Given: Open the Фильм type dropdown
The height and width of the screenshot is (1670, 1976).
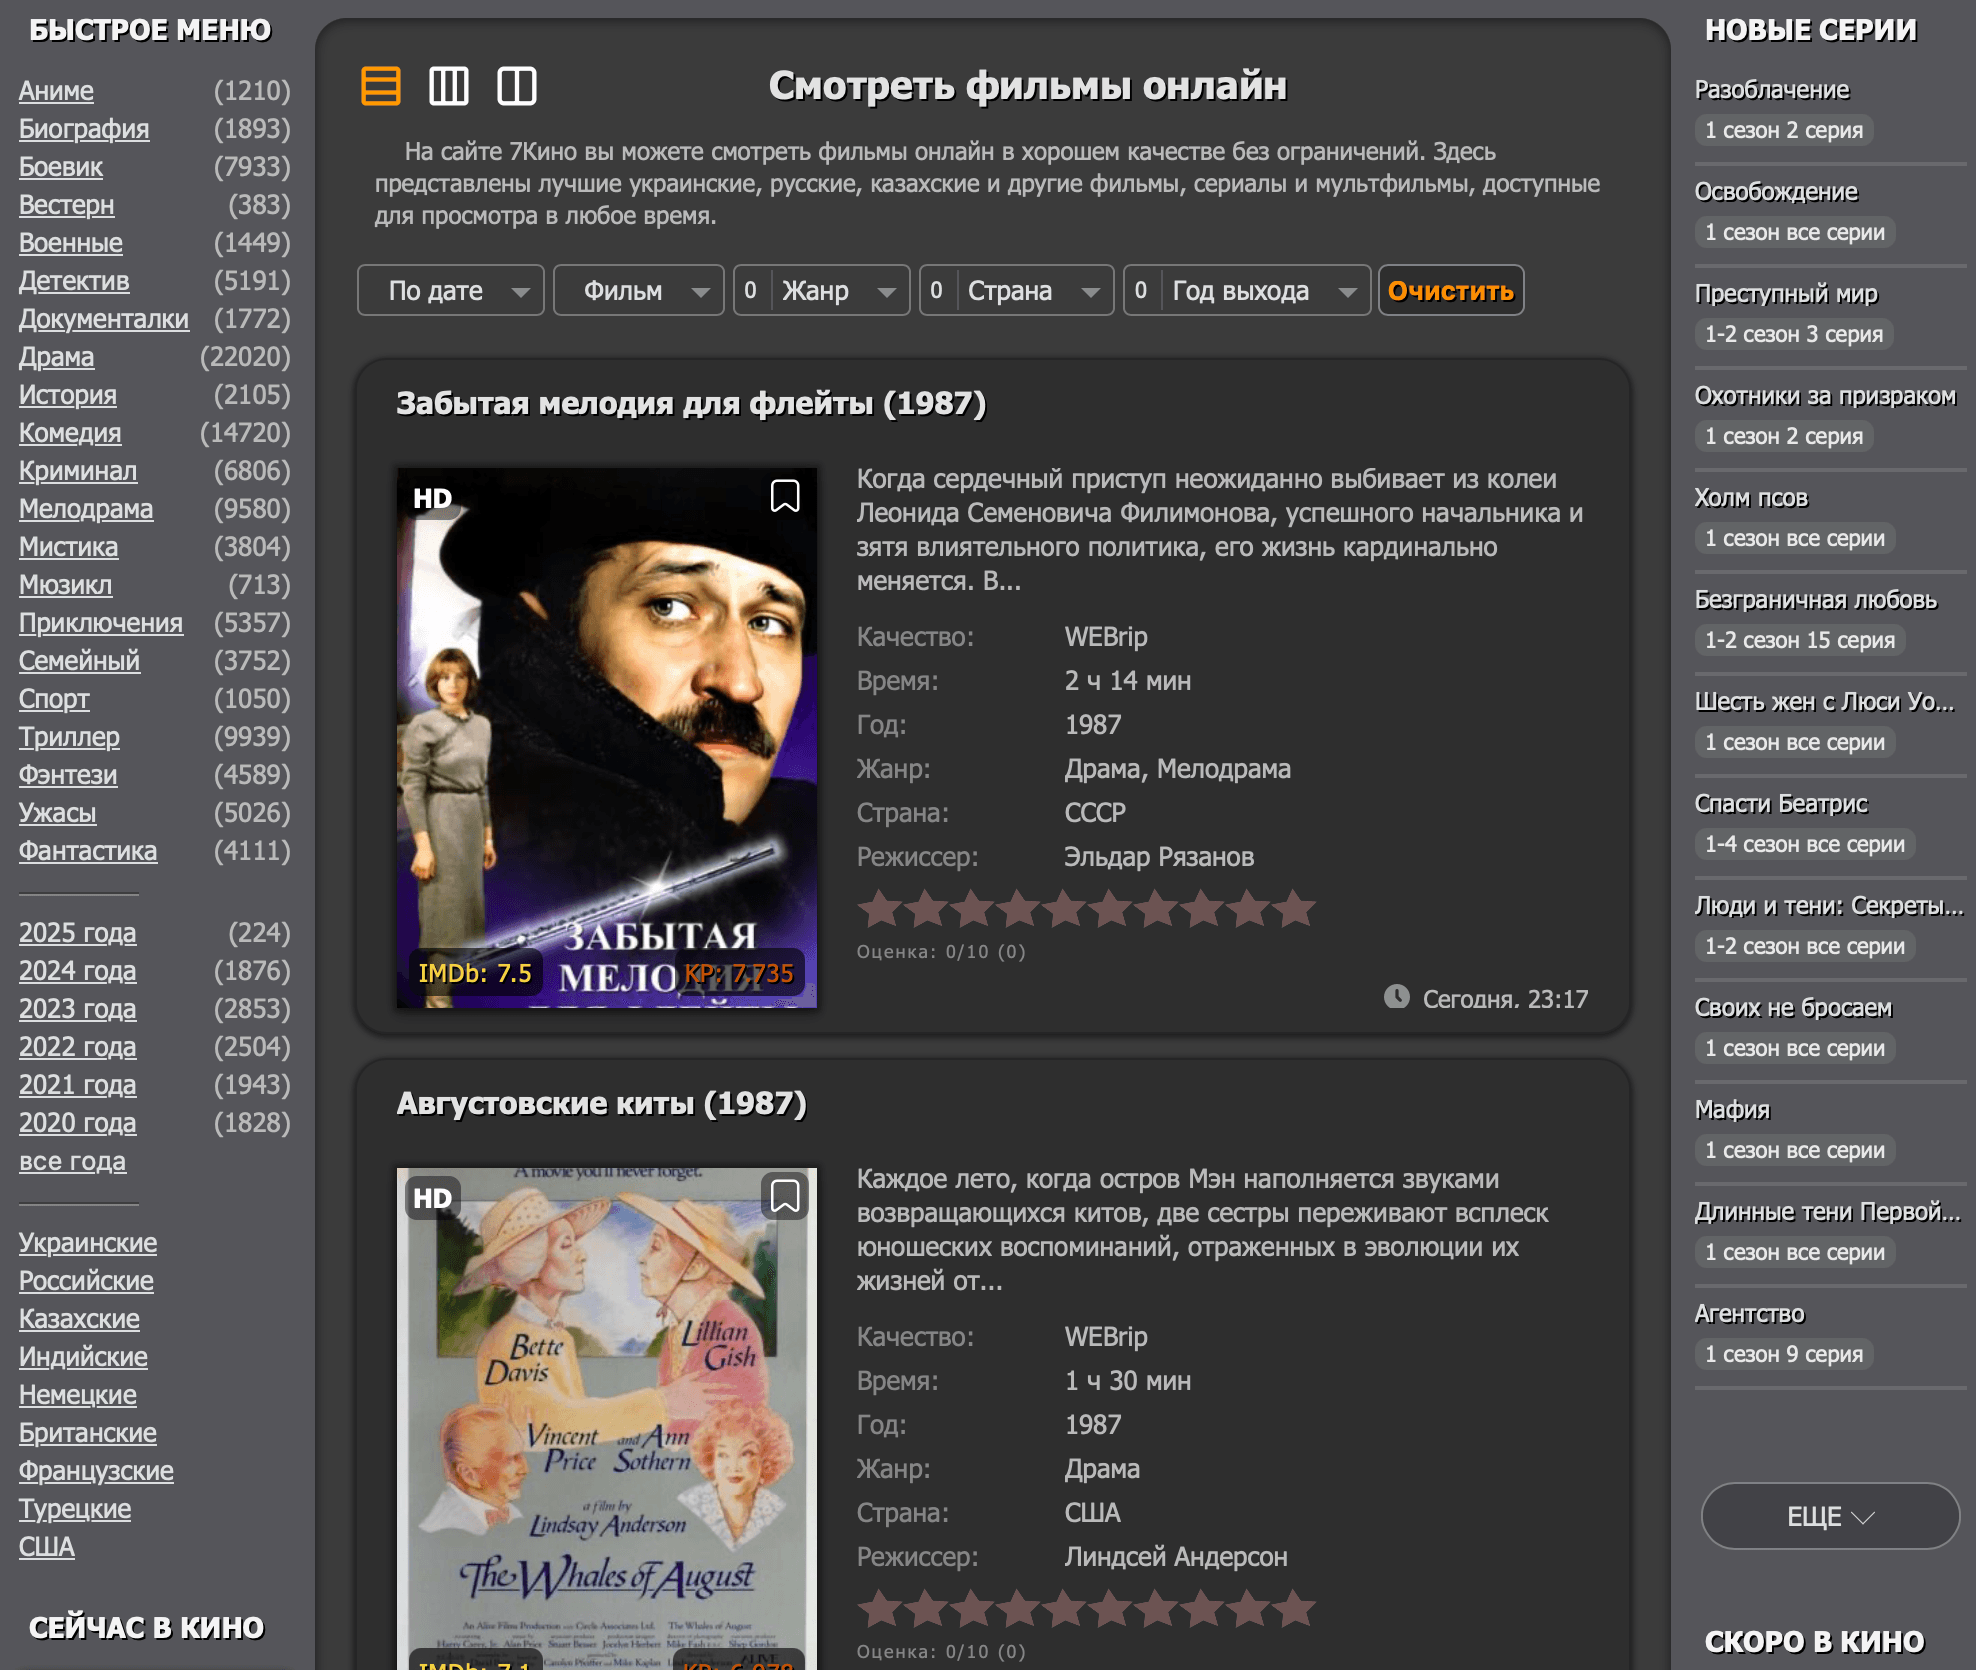Looking at the screenshot, I should click(x=639, y=290).
